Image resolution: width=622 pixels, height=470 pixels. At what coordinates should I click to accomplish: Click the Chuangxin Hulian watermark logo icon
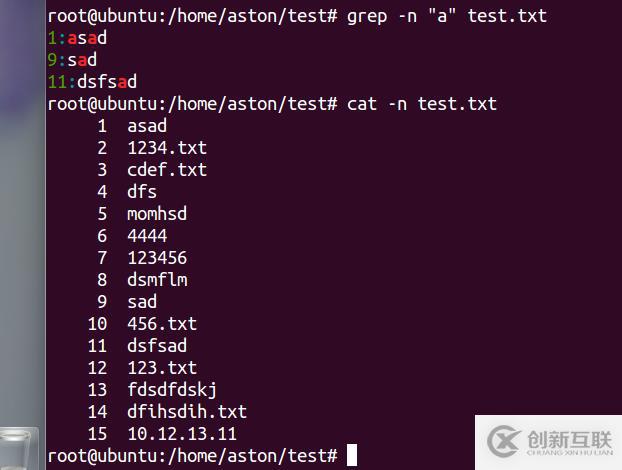tap(503, 441)
